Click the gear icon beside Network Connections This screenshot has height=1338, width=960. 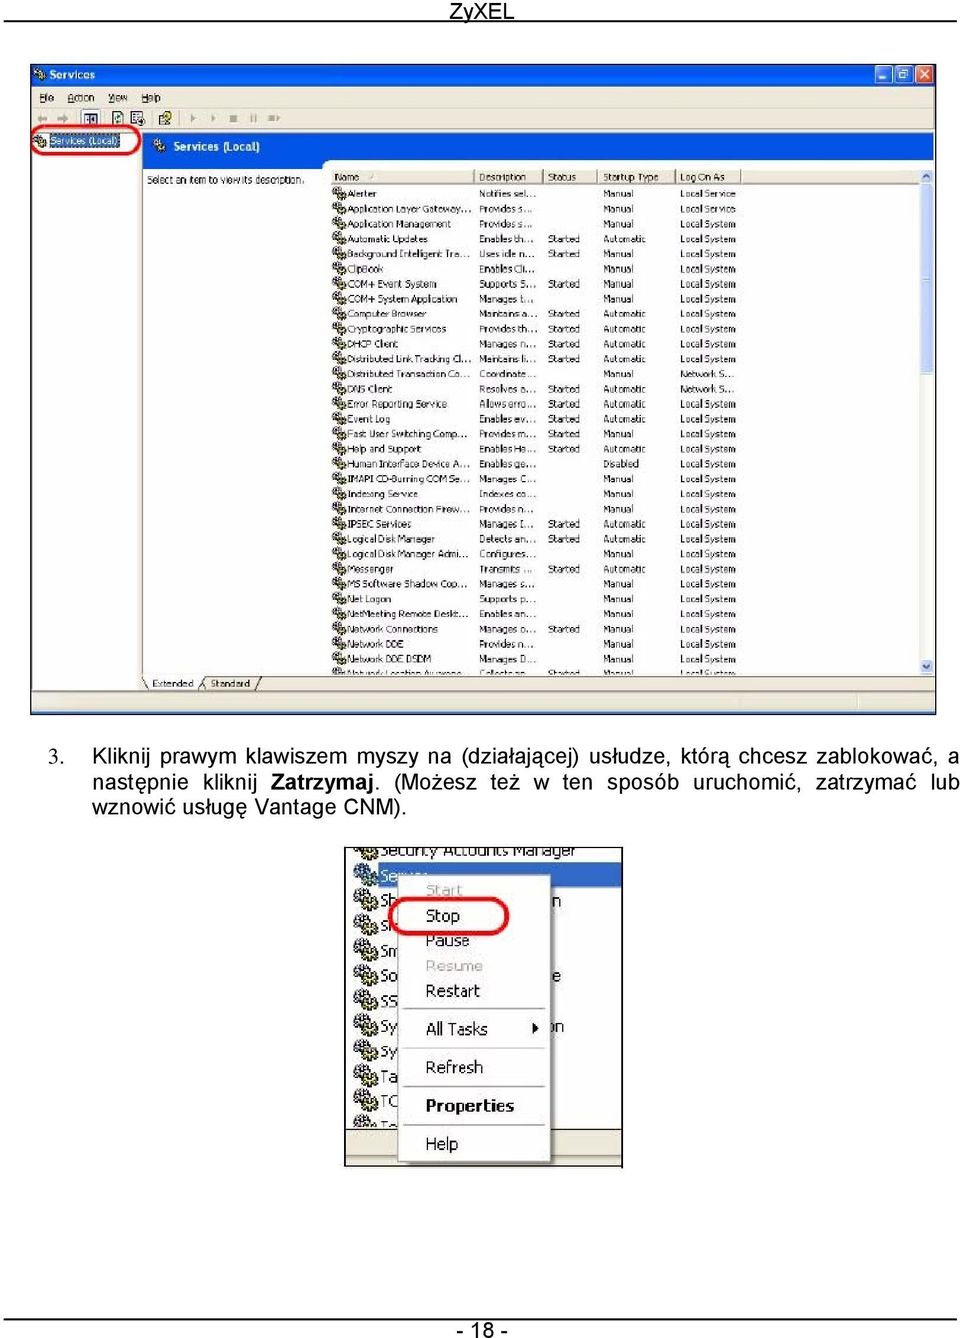pos(339,628)
